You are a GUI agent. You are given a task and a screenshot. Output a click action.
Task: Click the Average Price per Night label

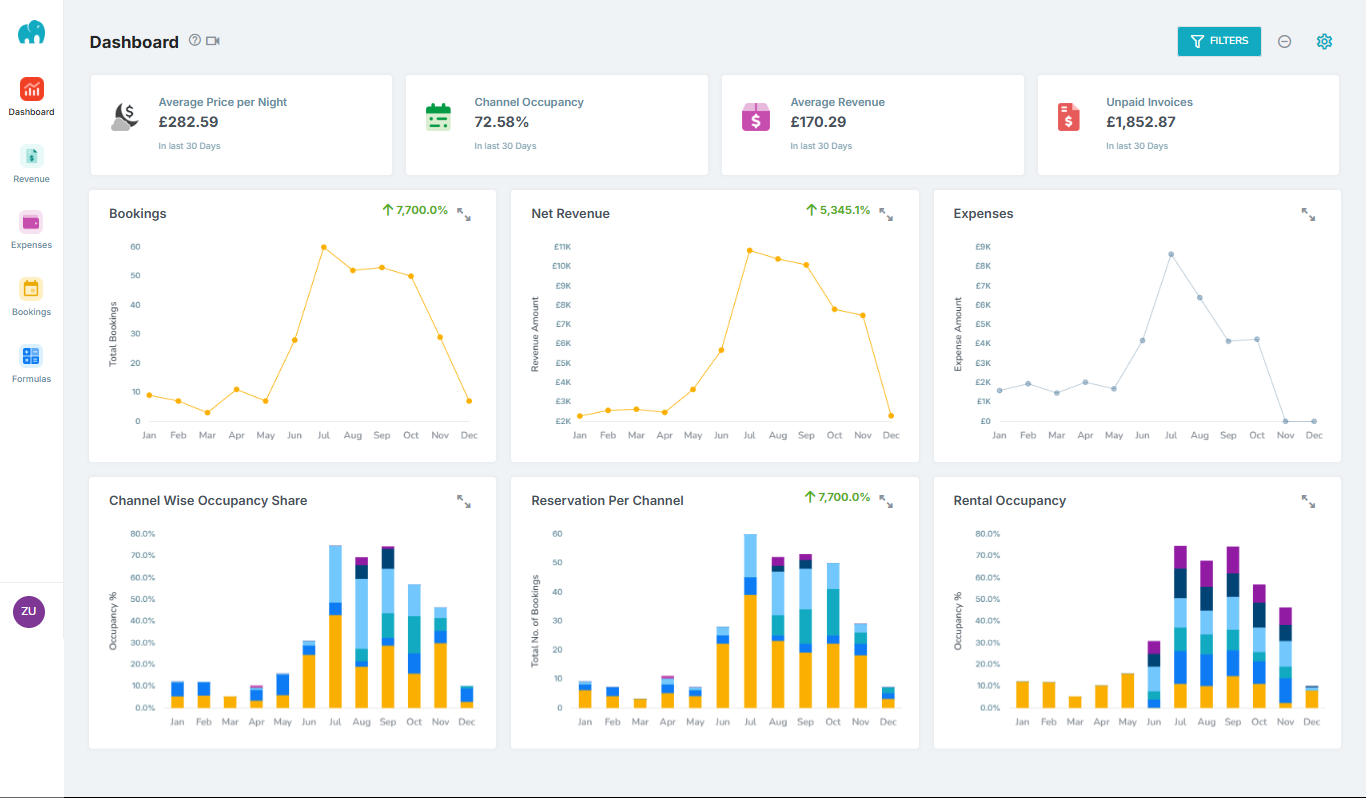tap(223, 102)
